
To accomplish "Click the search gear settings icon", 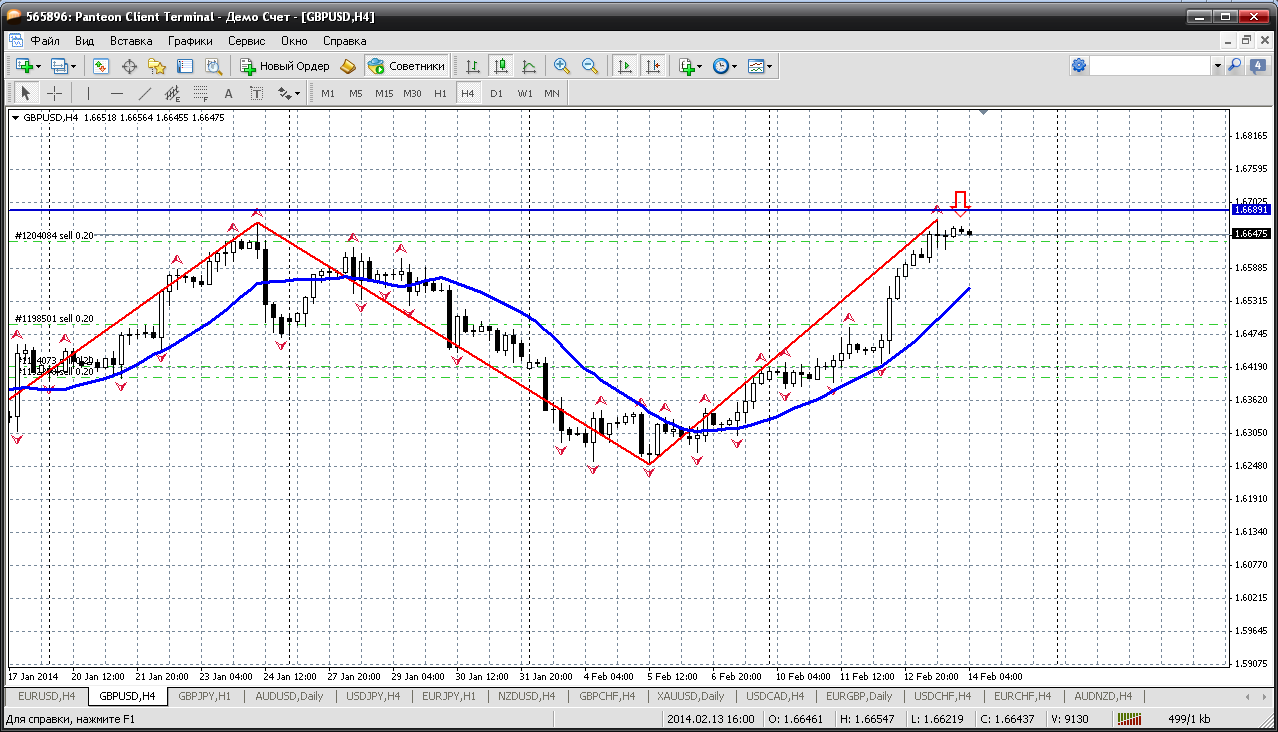I will click(x=1079, y=65).
